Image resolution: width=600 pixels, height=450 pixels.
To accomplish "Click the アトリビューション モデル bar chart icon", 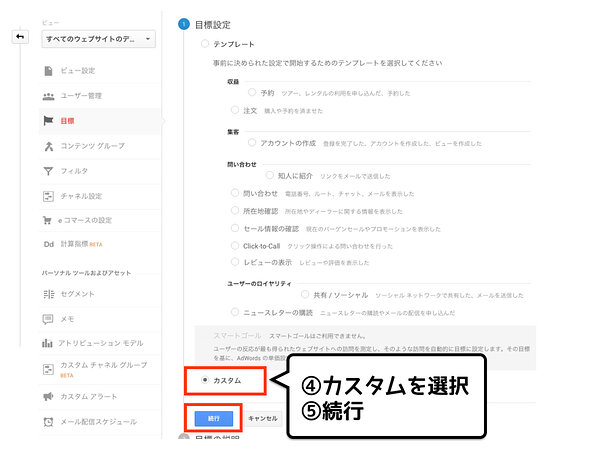I will (47, 343).
